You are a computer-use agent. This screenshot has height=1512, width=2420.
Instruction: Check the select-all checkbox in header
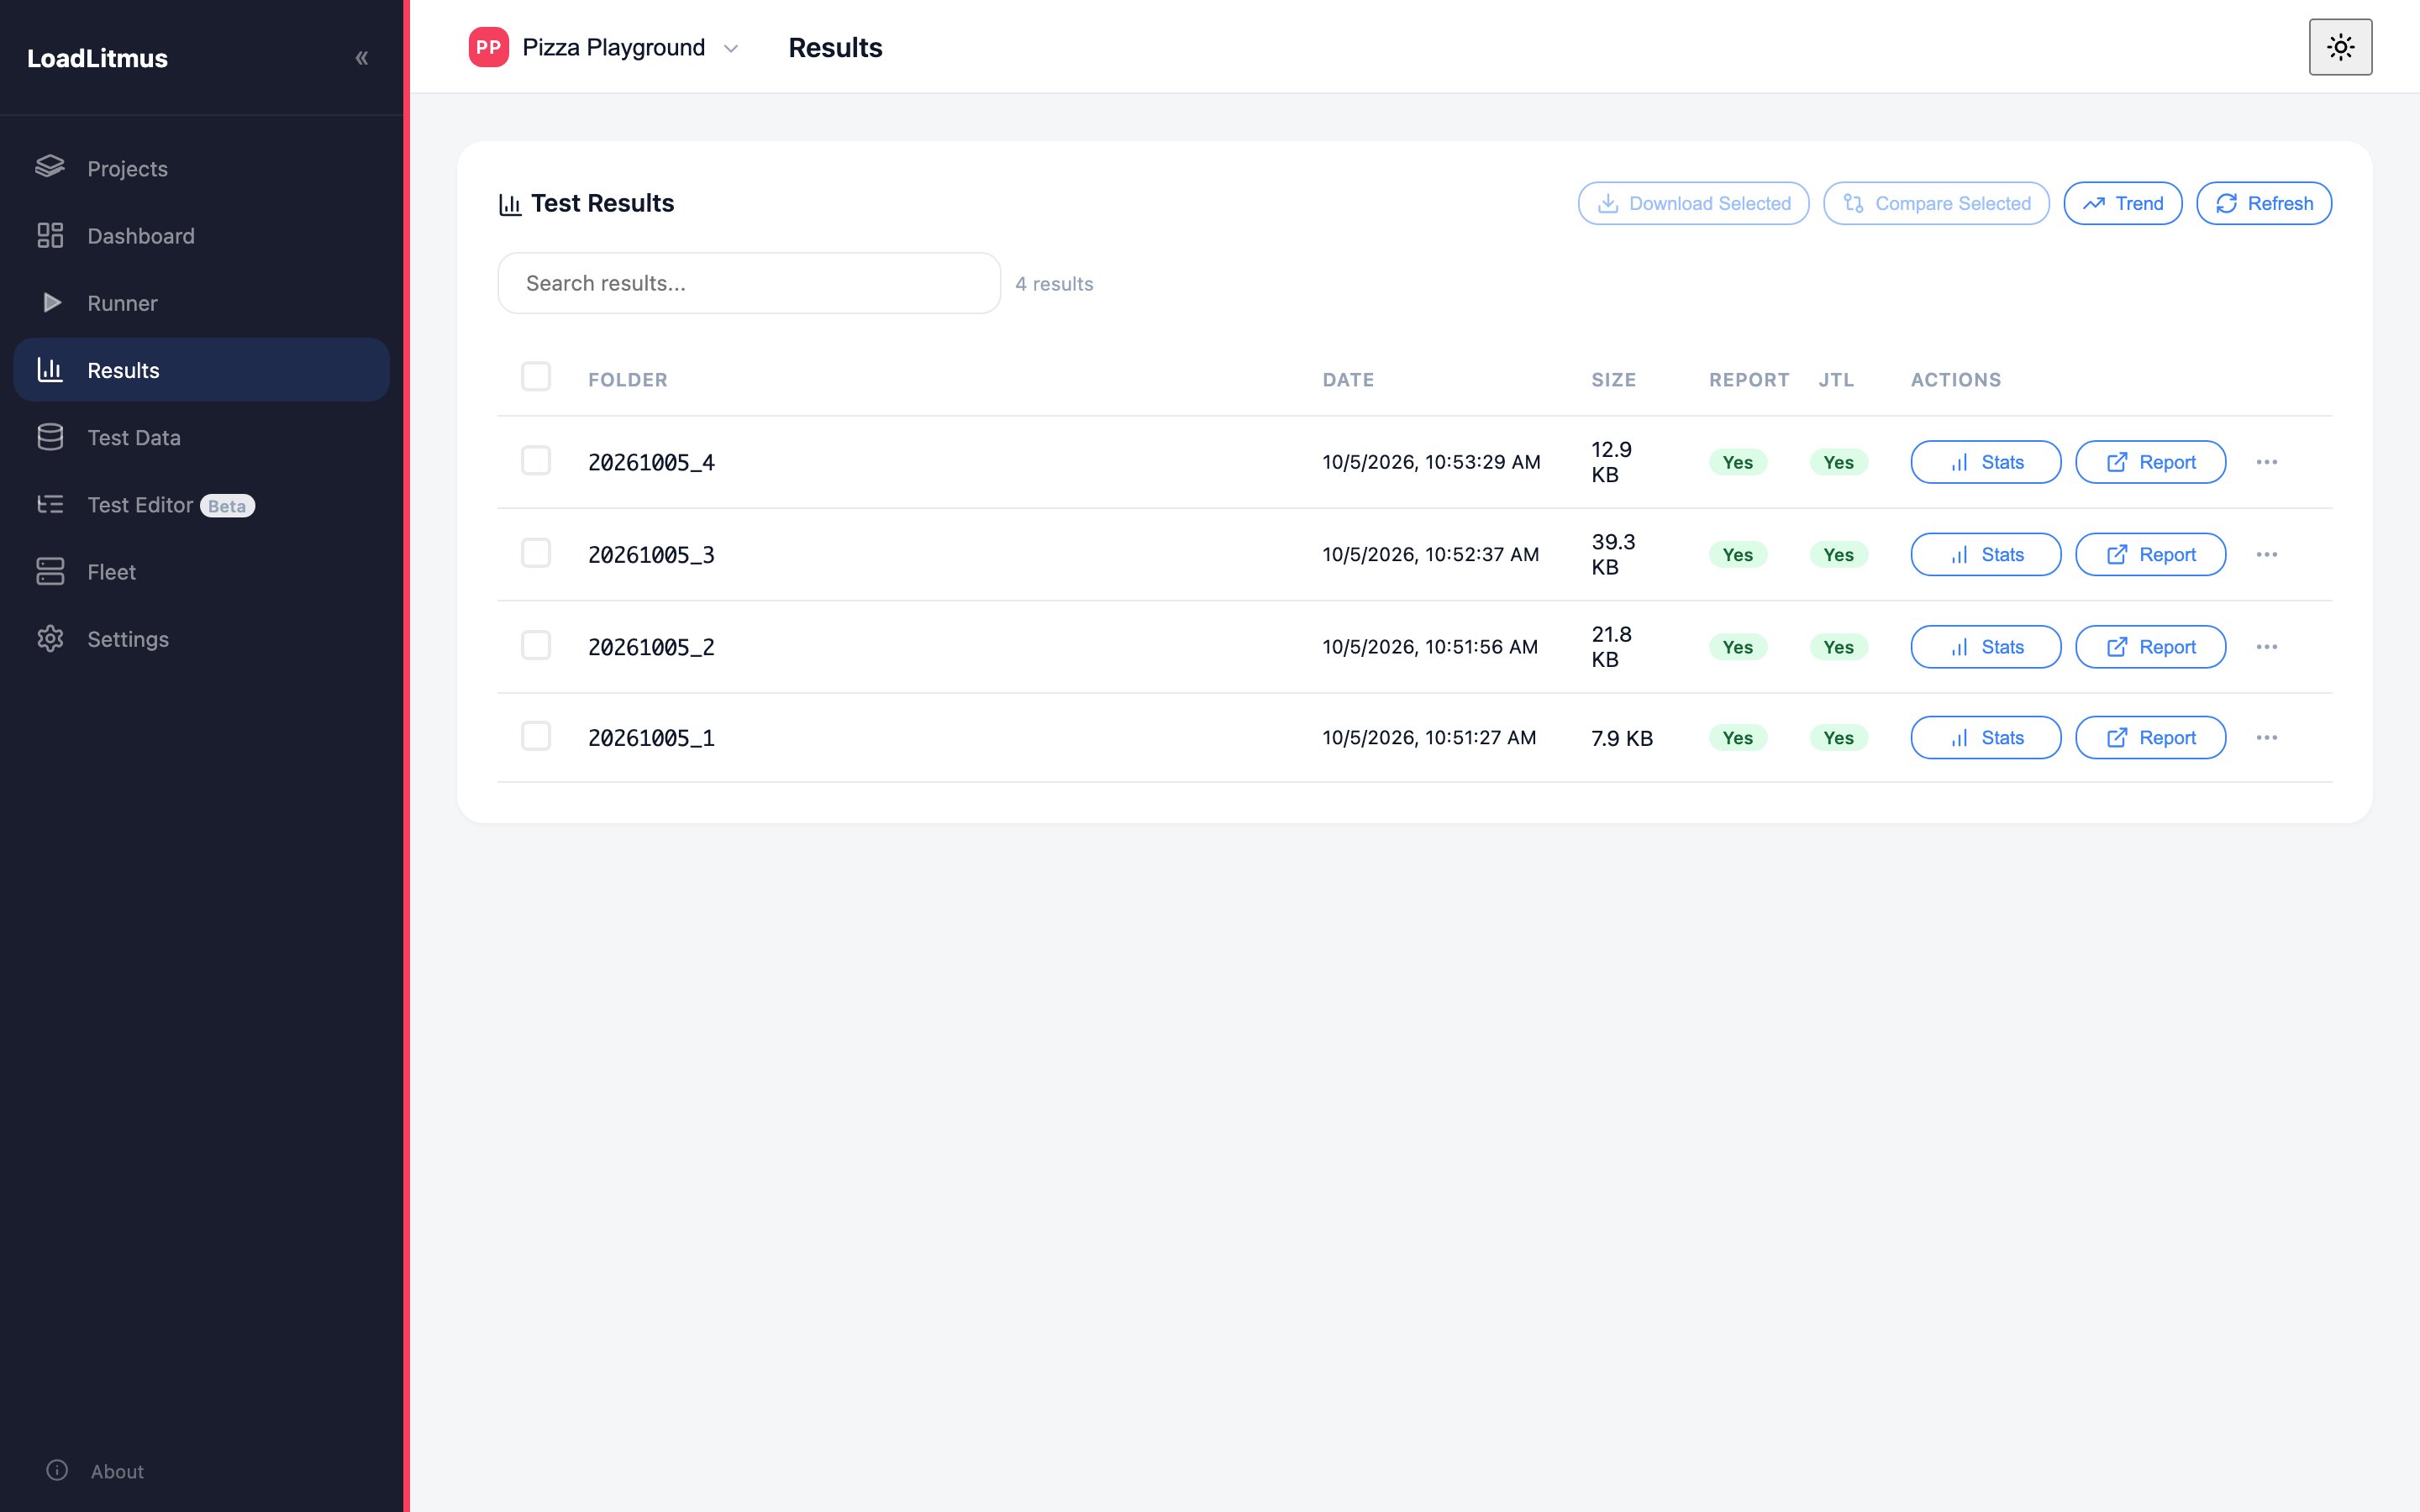pyautogui.click(x=536, y=377)
